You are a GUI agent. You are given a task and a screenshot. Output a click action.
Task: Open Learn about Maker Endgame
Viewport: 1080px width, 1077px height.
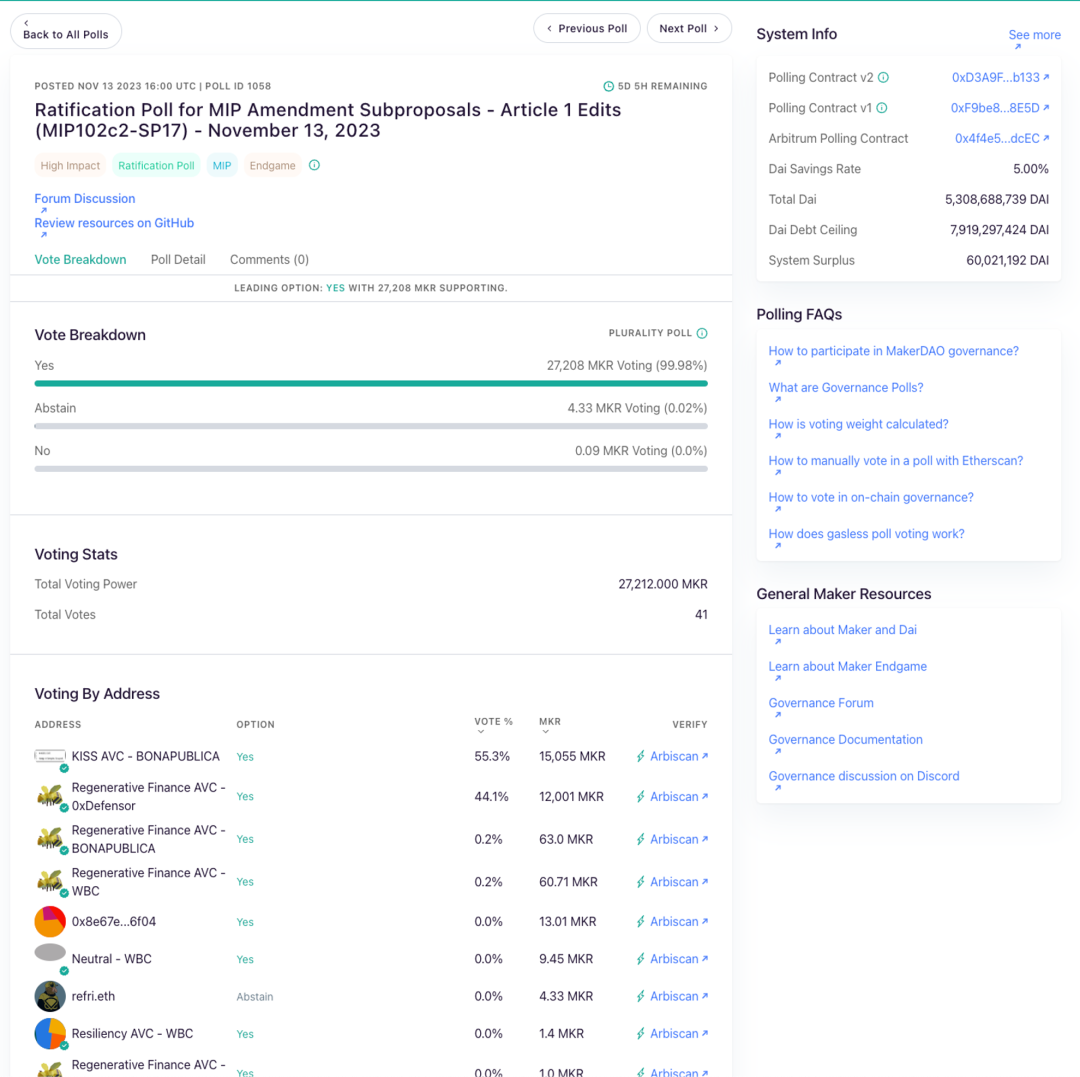pyautogui.click(x=847, y=666)
